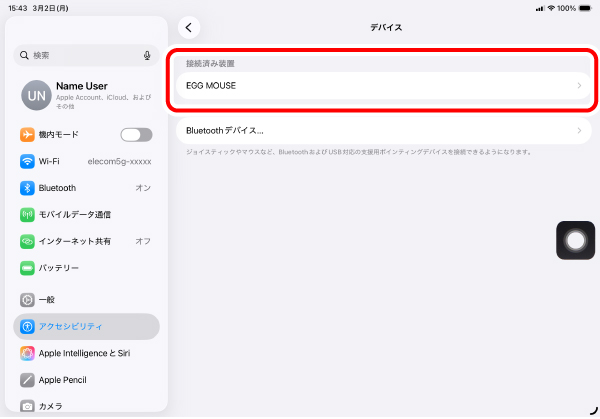
Task: Open the EGG MOUSE connected device
Action: pyautogui.click(x=383, y=86)
